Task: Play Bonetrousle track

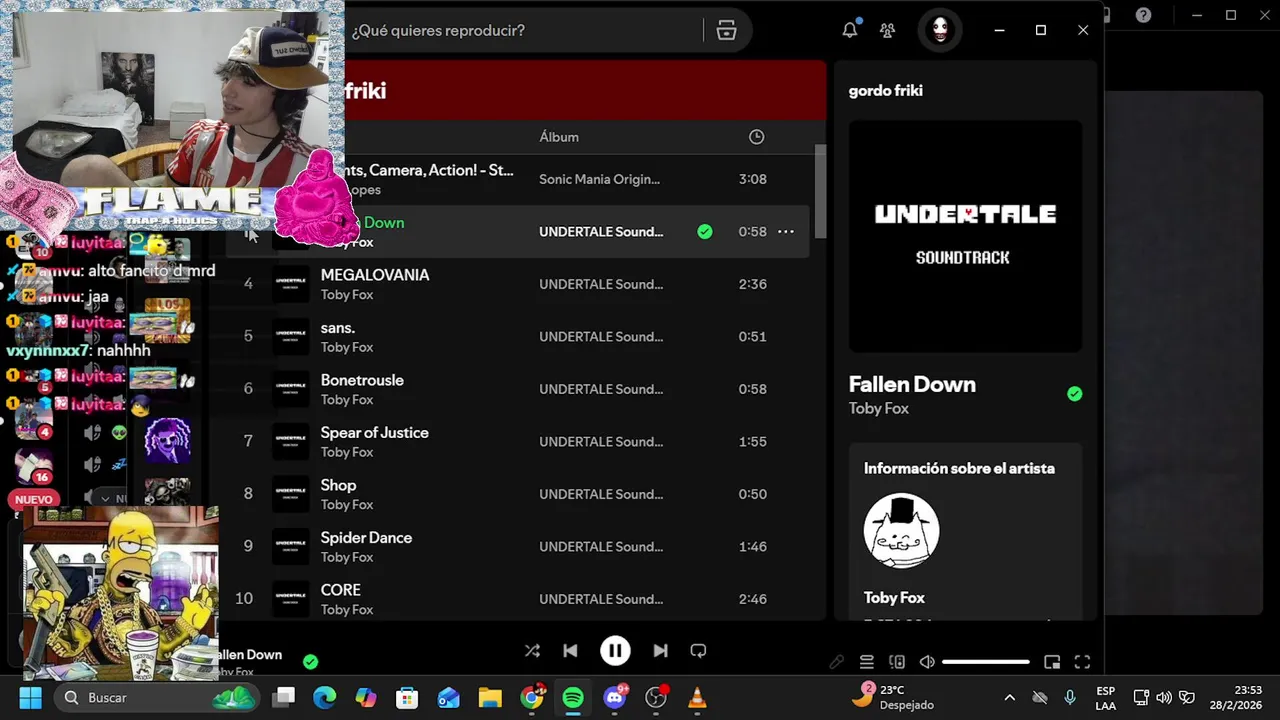Action: (362, 380)
